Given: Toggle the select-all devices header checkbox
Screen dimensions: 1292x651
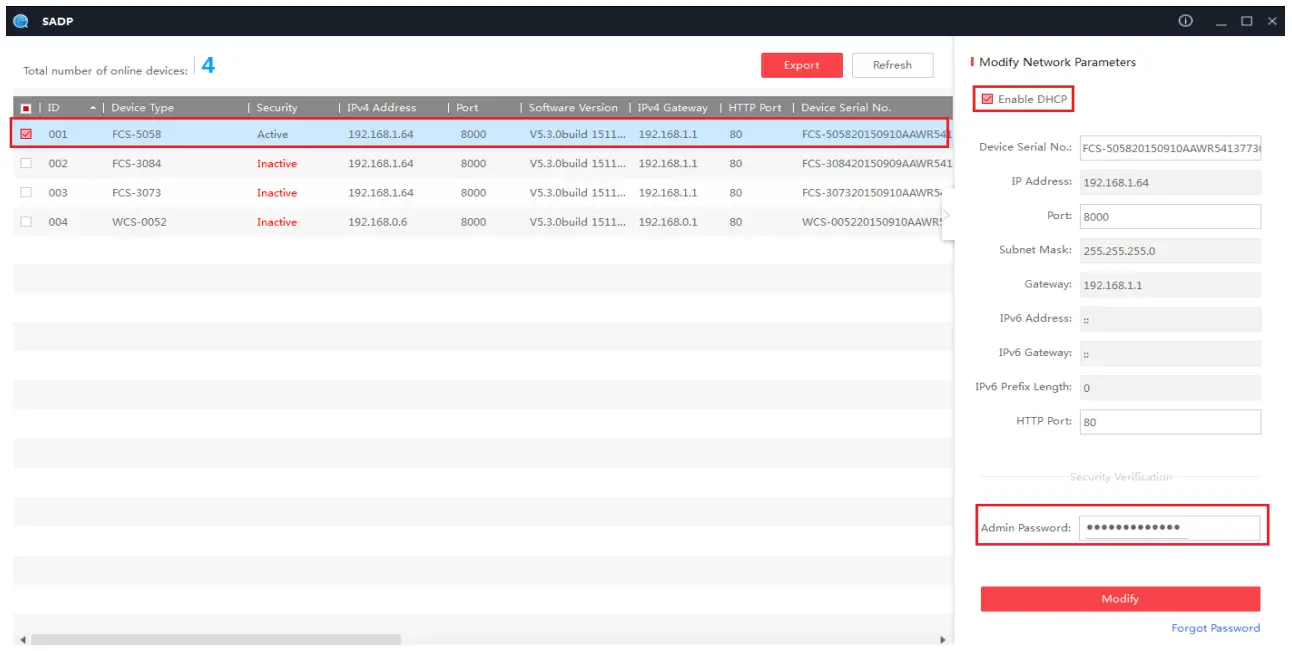Looking at the screenshot, I should 26,108.
